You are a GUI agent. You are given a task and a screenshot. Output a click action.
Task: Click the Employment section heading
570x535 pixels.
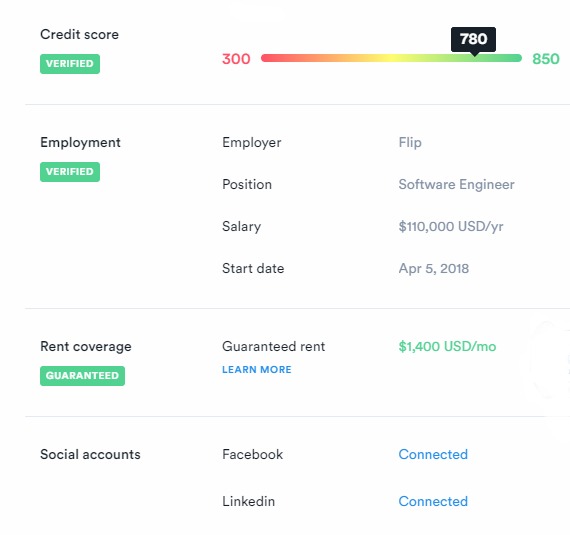click(80, 142)
